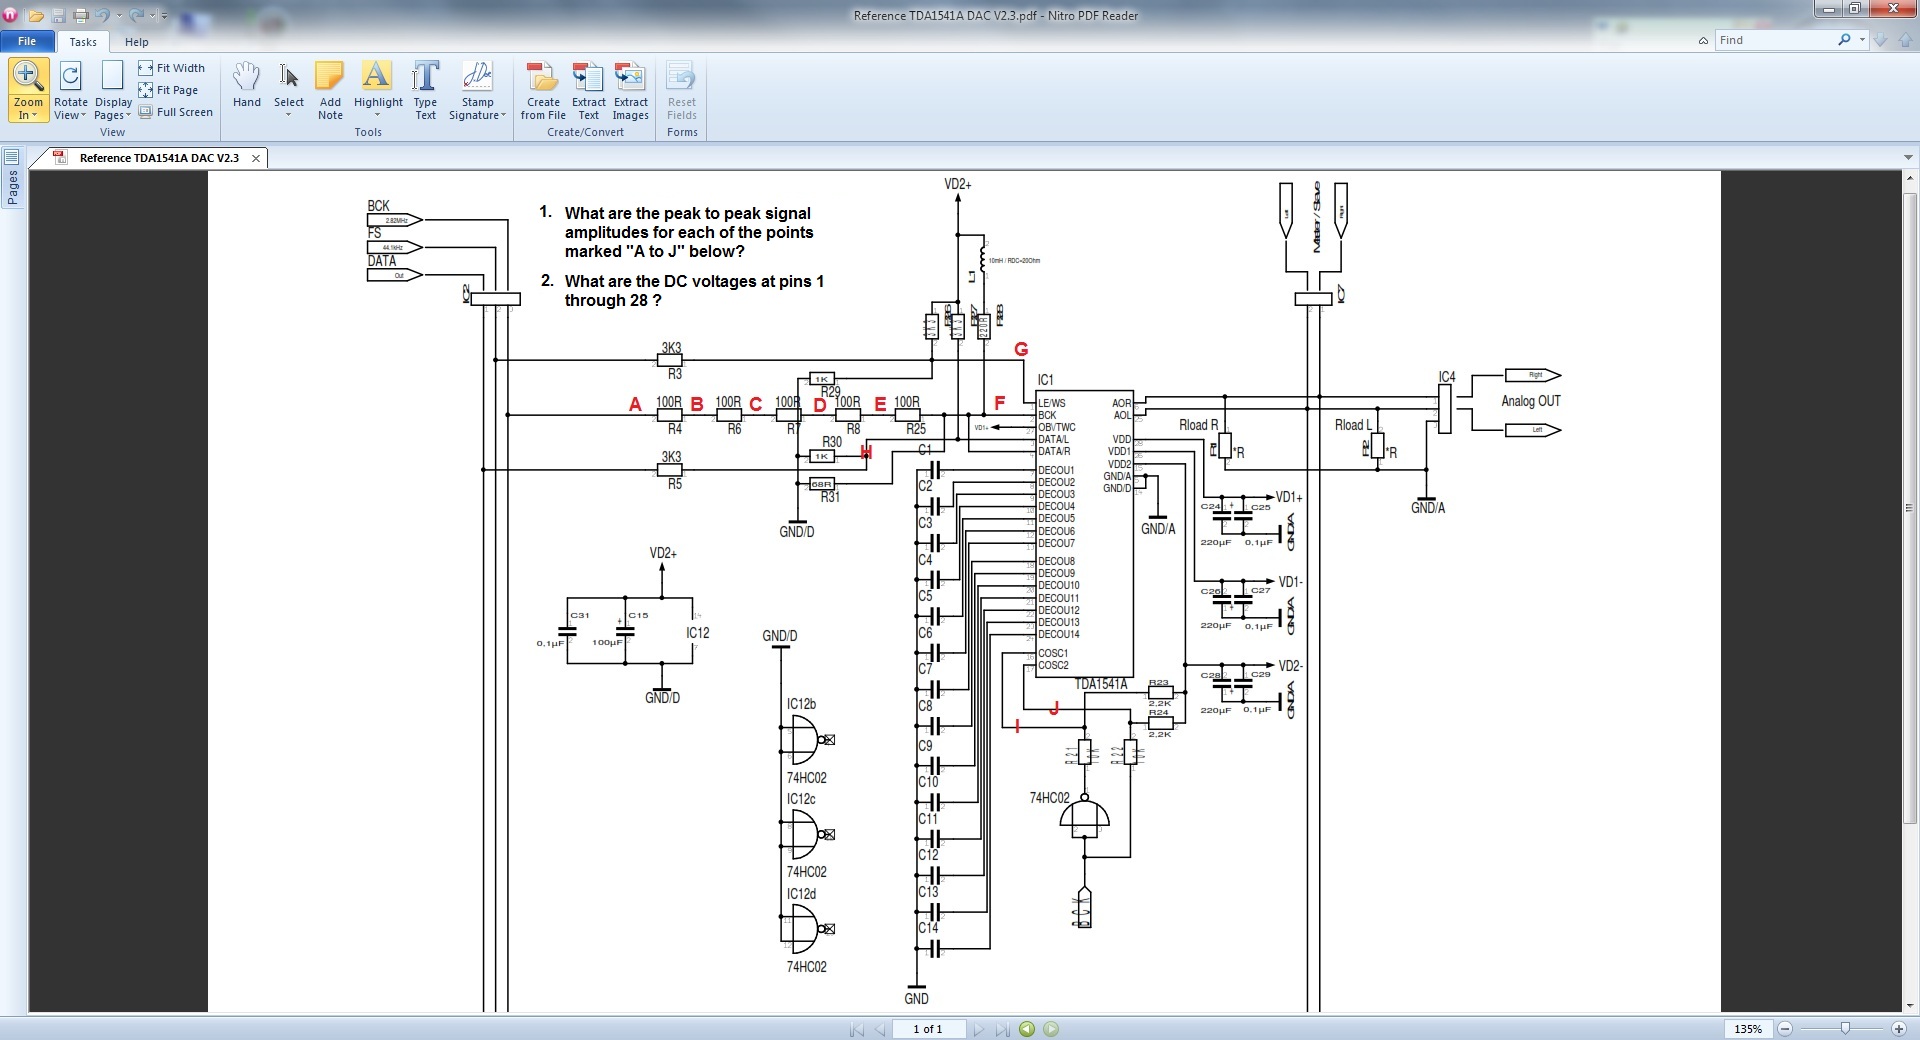Open the File menu
This screenshot has height=1040, width=1920.
point(27,41)
